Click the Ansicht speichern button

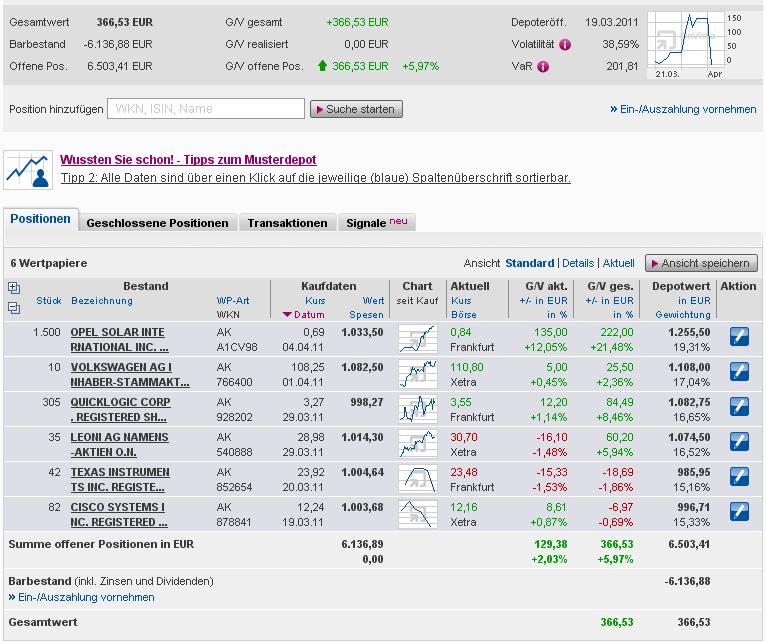701,263
